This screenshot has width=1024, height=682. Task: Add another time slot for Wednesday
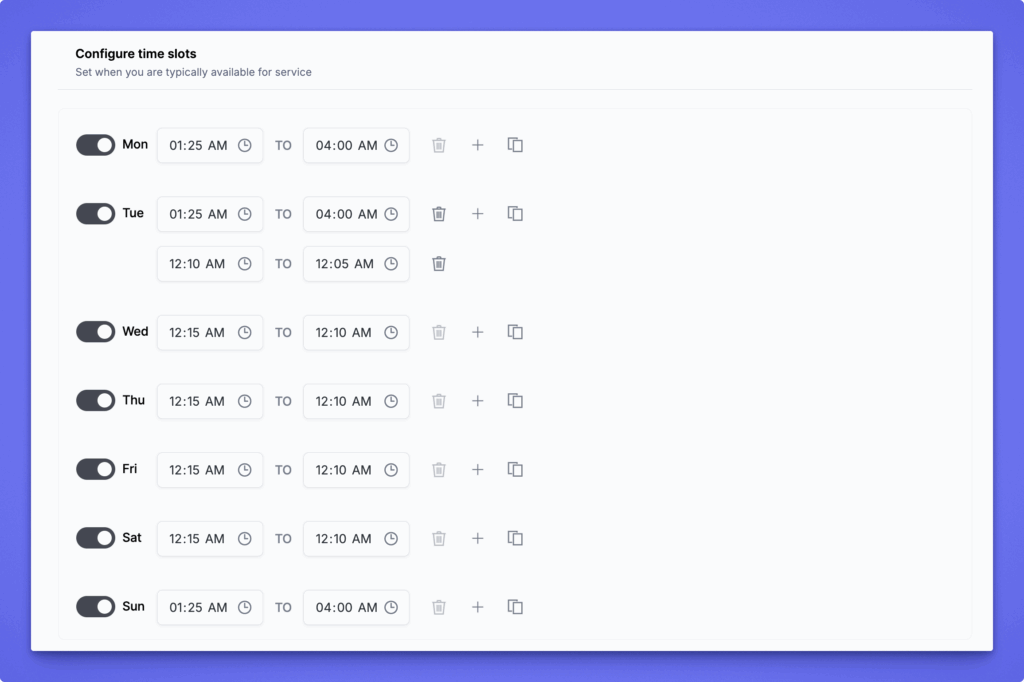pos(477,332)
